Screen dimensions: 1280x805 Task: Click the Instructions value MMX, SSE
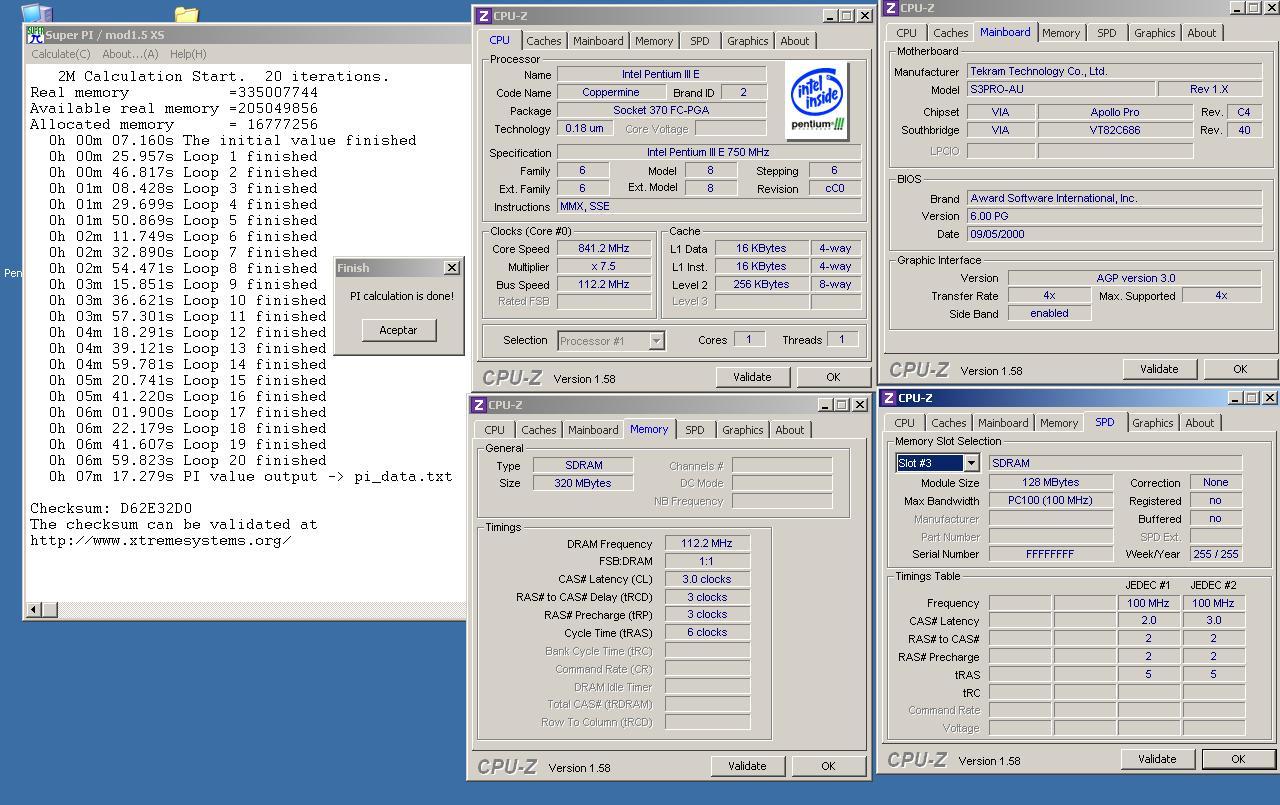pyautogui.click(x=709, y=207)
